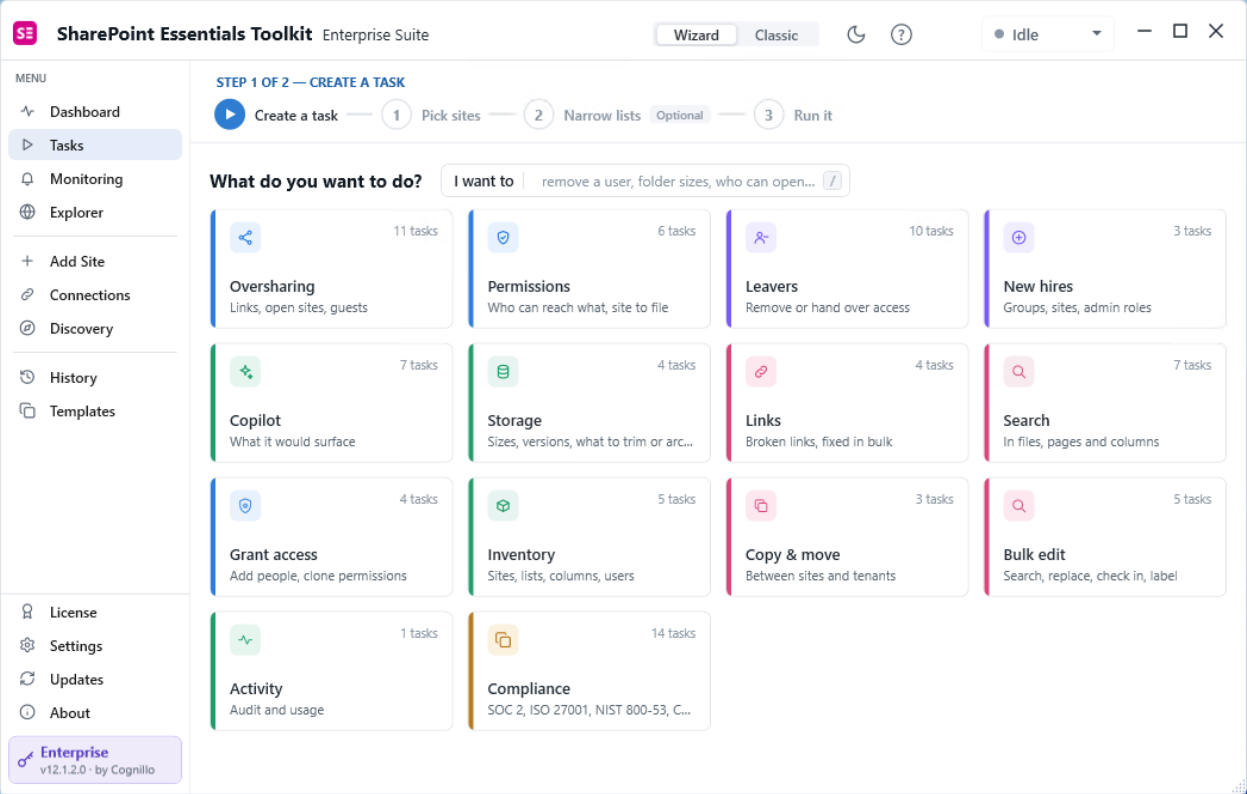Click the 'I want to' search field

[645, 181]
